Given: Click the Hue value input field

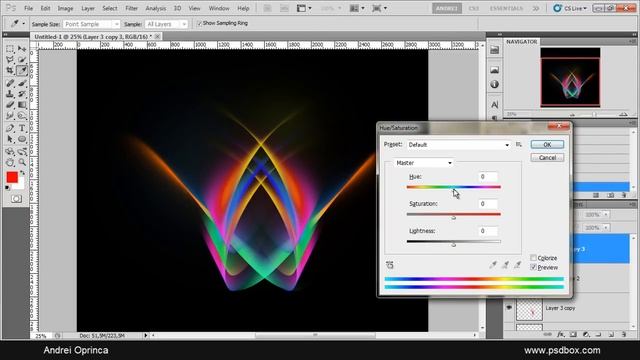Looking at the screenshot, I should (488, 177).
